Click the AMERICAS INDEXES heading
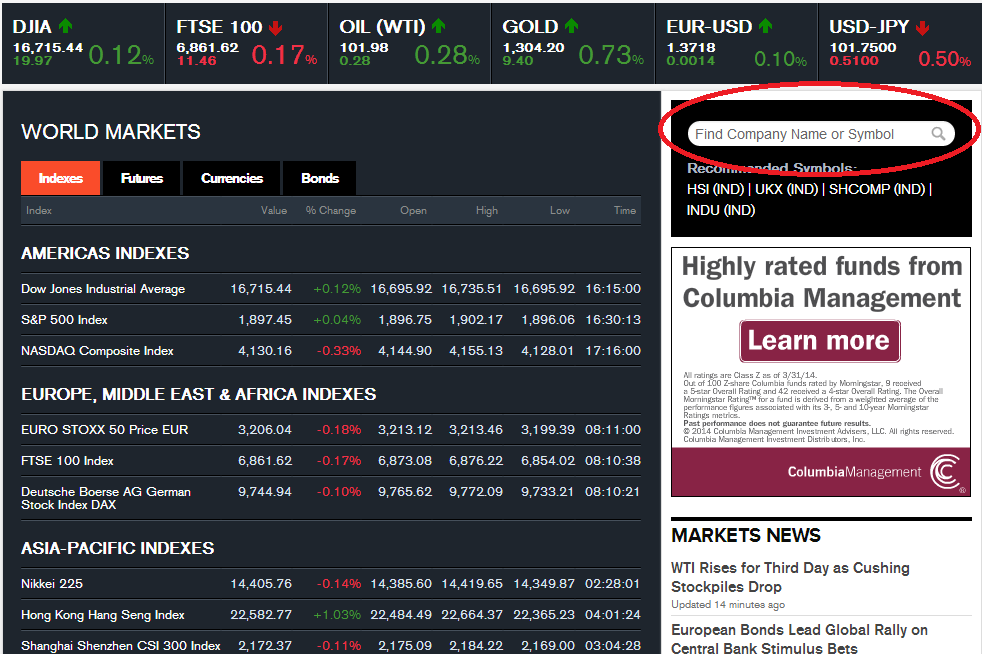This screenshot has height=654, width=982. [x=105, y=253]
